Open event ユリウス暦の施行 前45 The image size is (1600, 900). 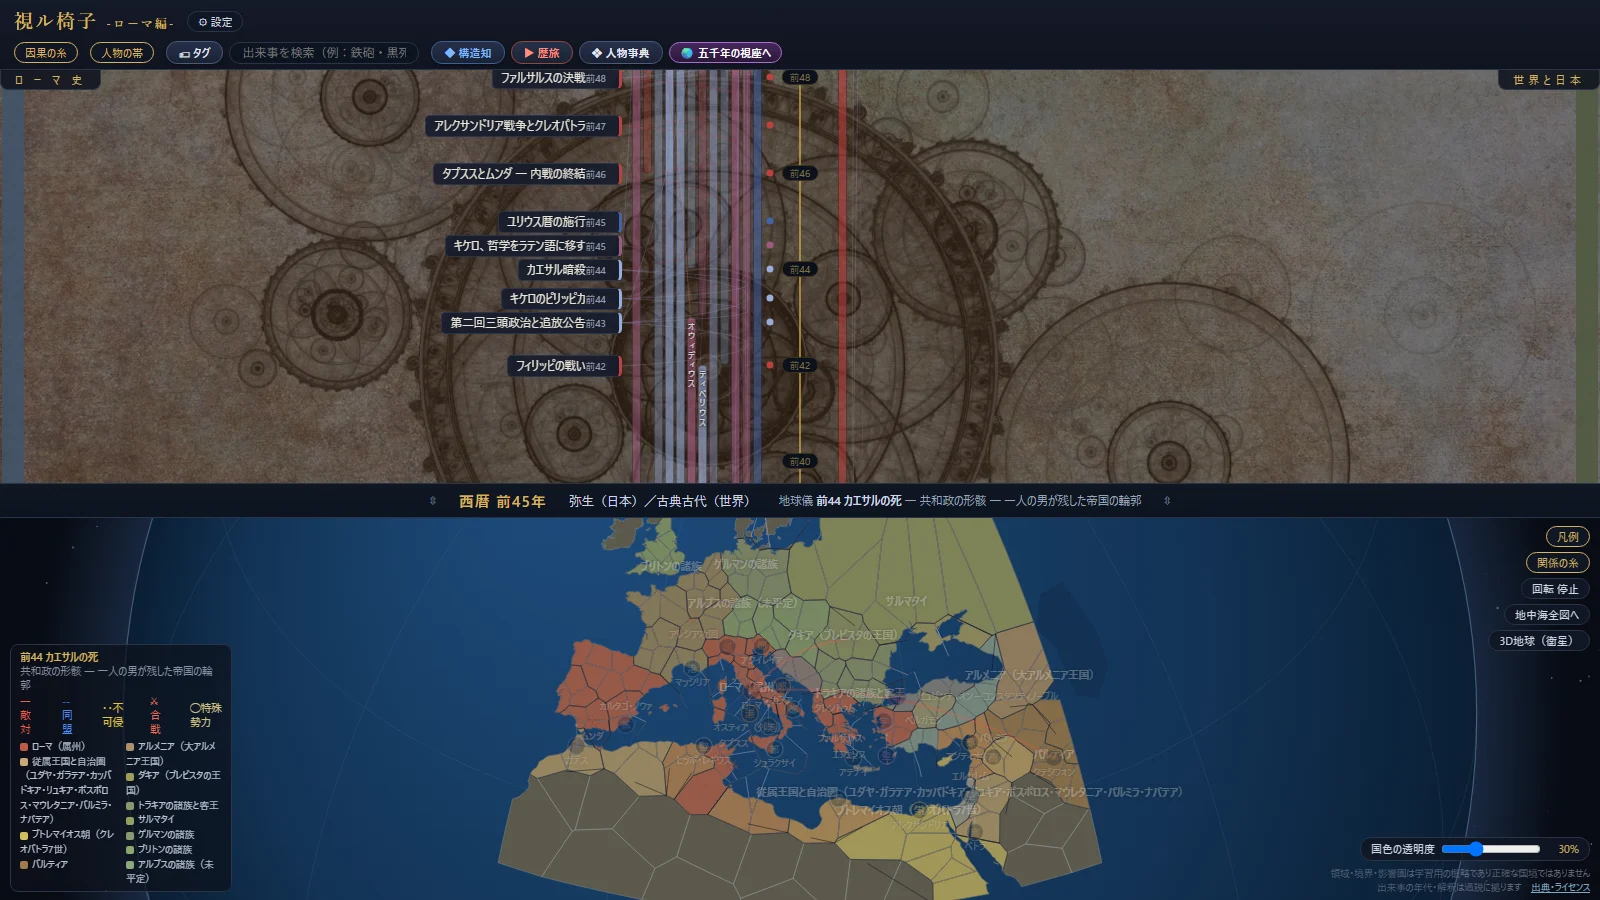(x=559, y=222)
